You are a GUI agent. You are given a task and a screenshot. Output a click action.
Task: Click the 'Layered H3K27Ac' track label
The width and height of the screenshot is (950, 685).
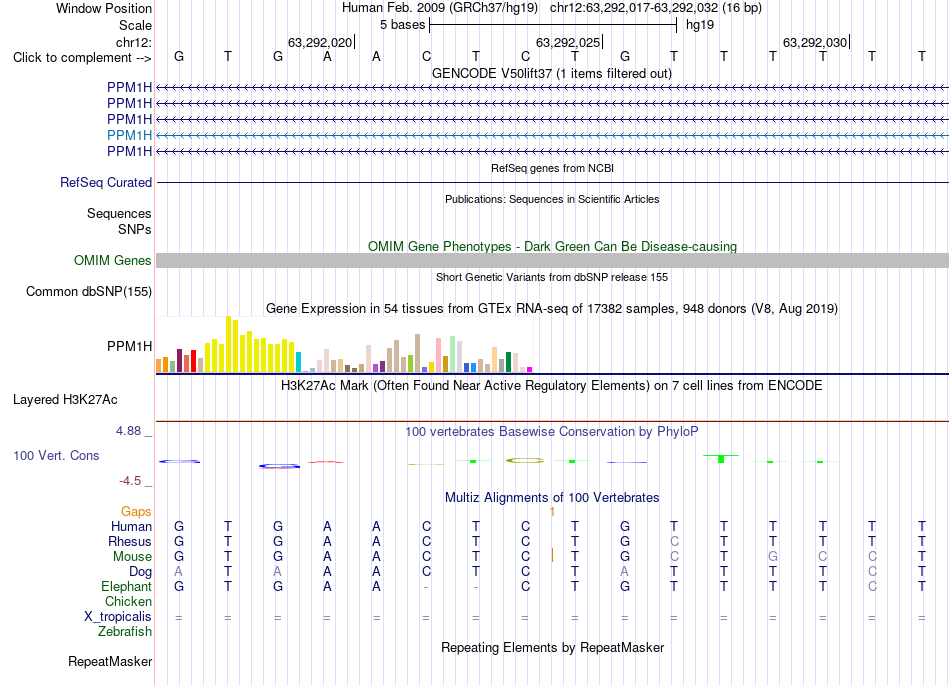(65, 400)
